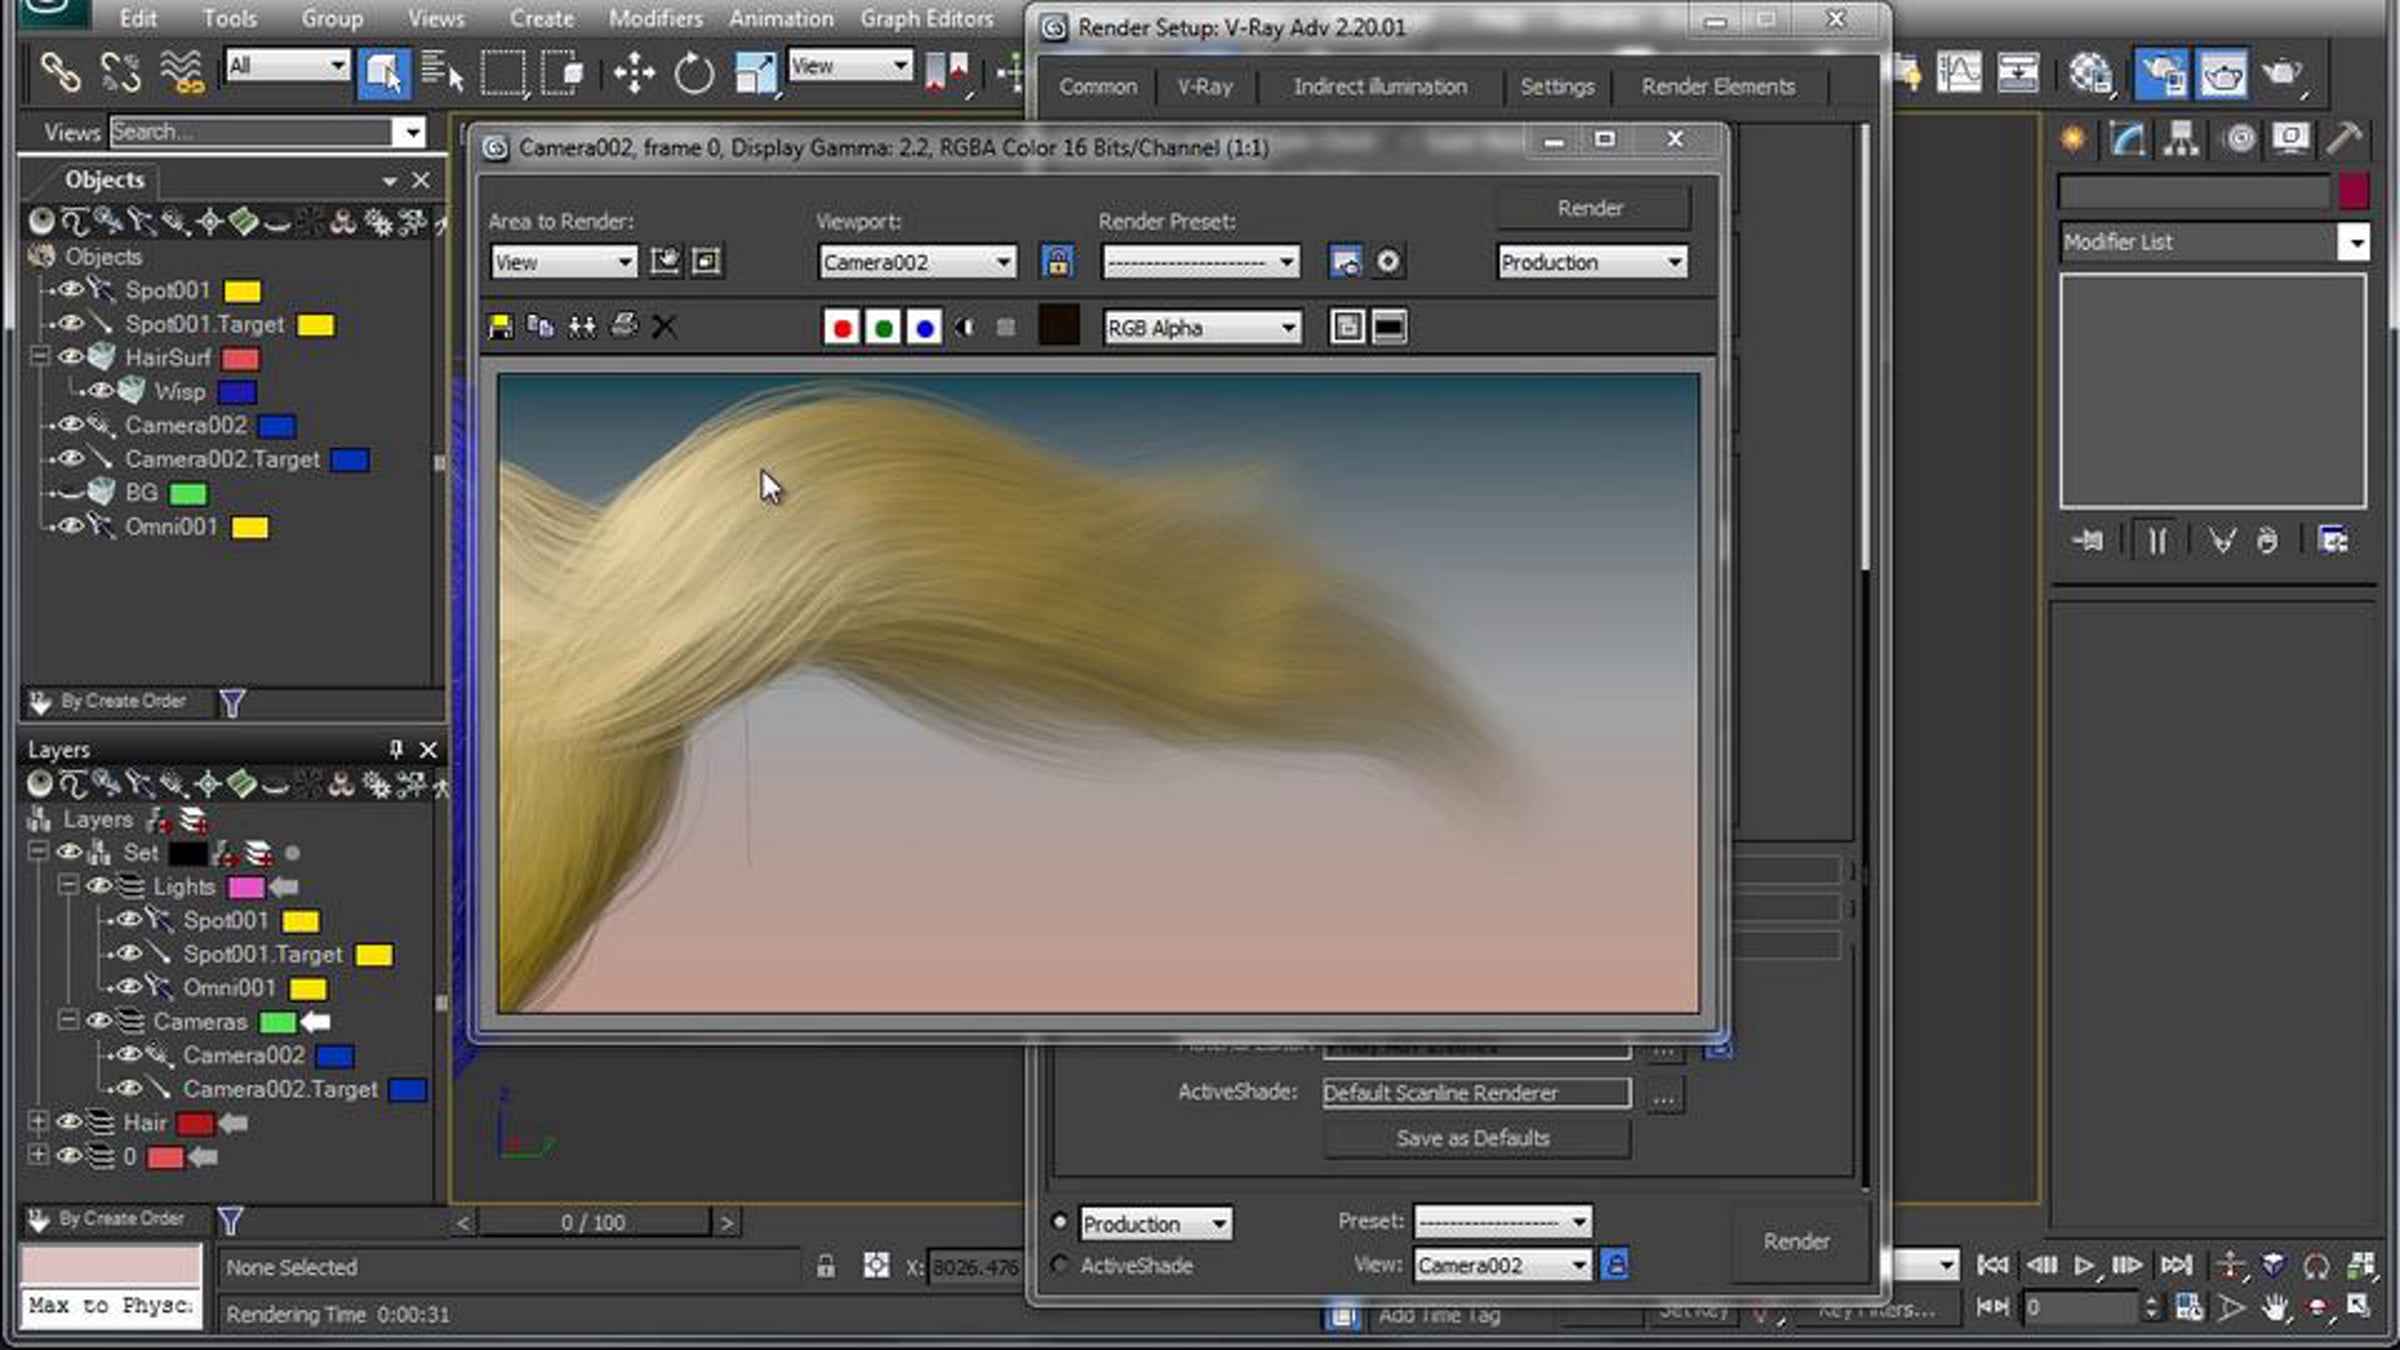Open the Graph Editors menu
Viewport: 2400px width, 1350px height.
tap(927, 18)
